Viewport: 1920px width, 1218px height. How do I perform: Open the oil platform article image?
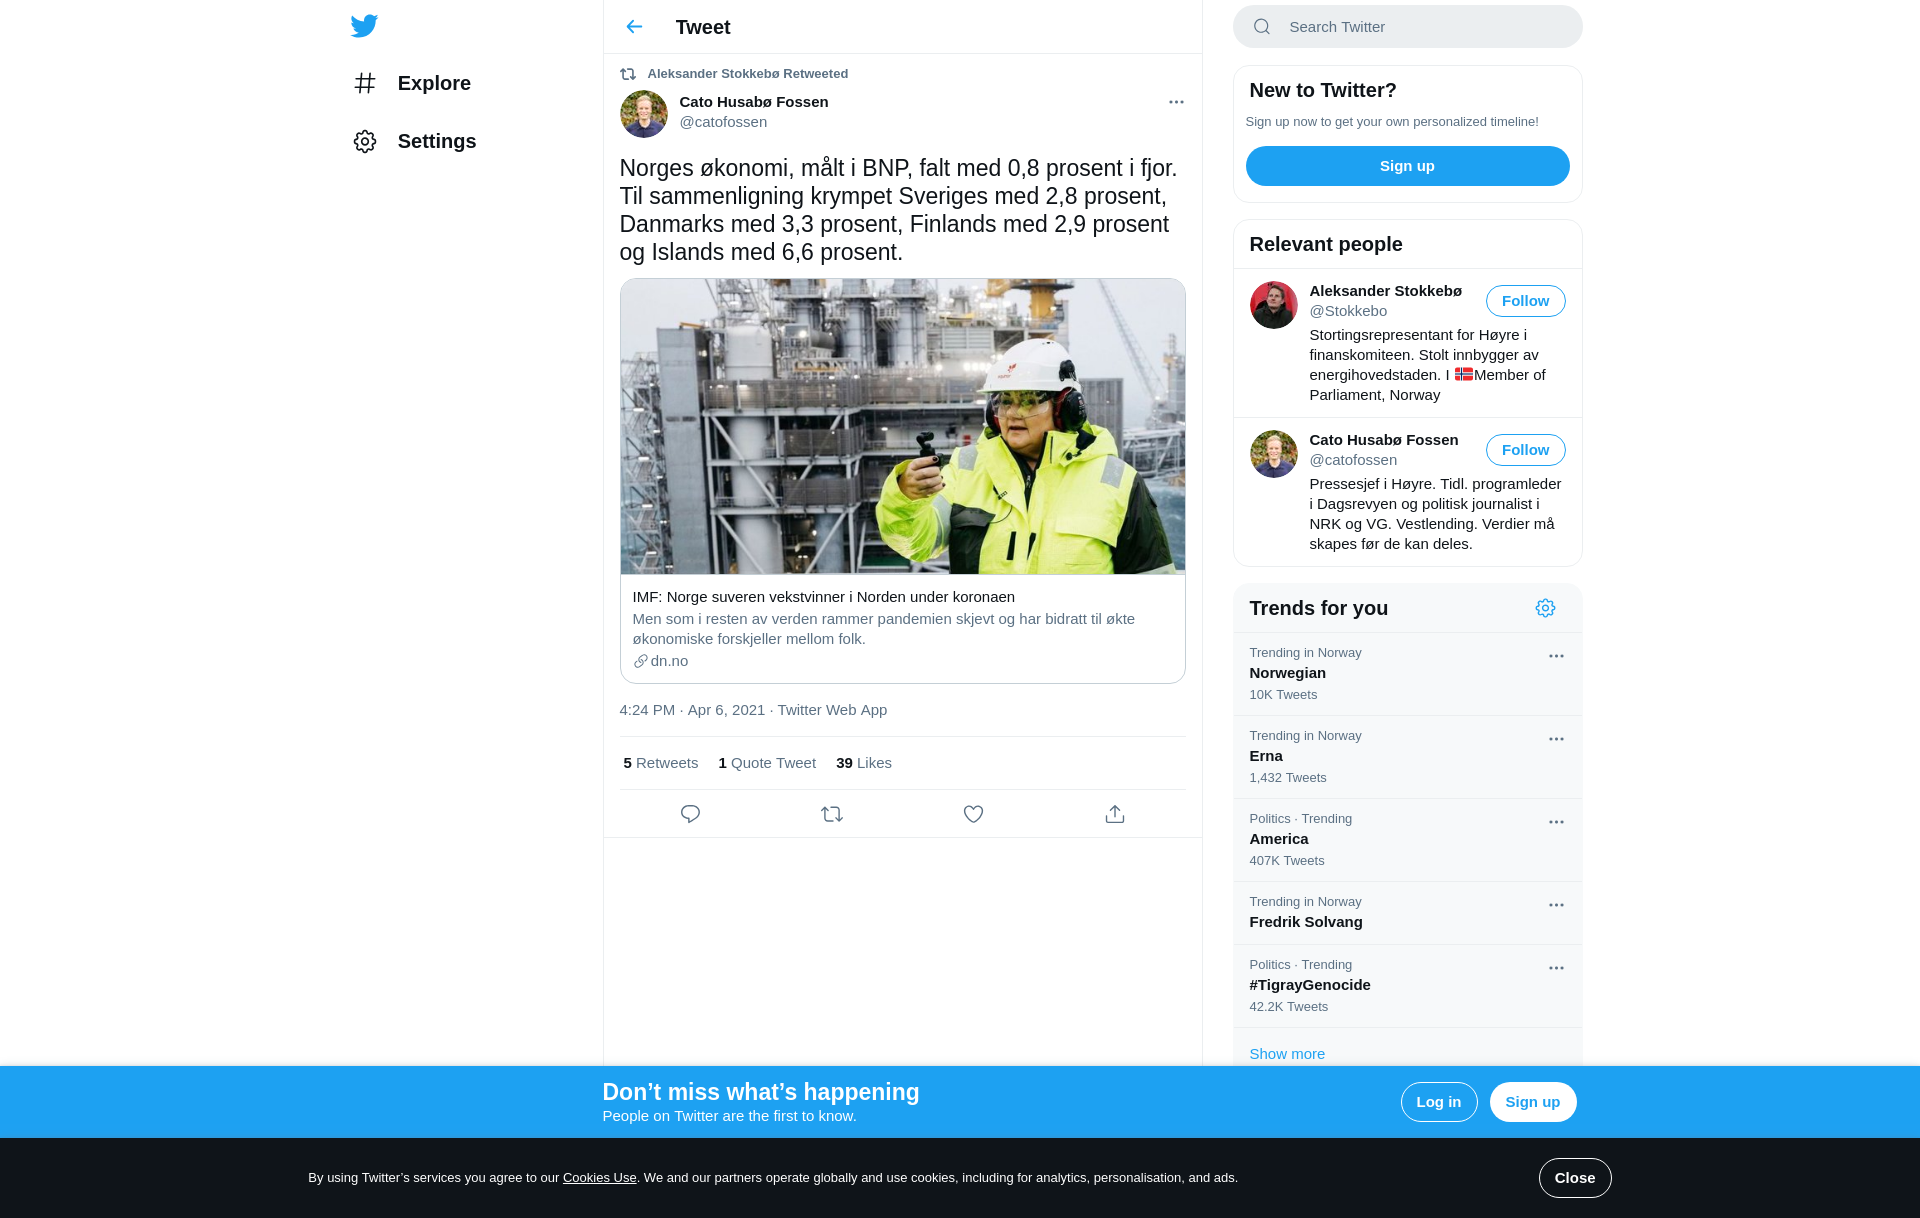tap(902, 427)
